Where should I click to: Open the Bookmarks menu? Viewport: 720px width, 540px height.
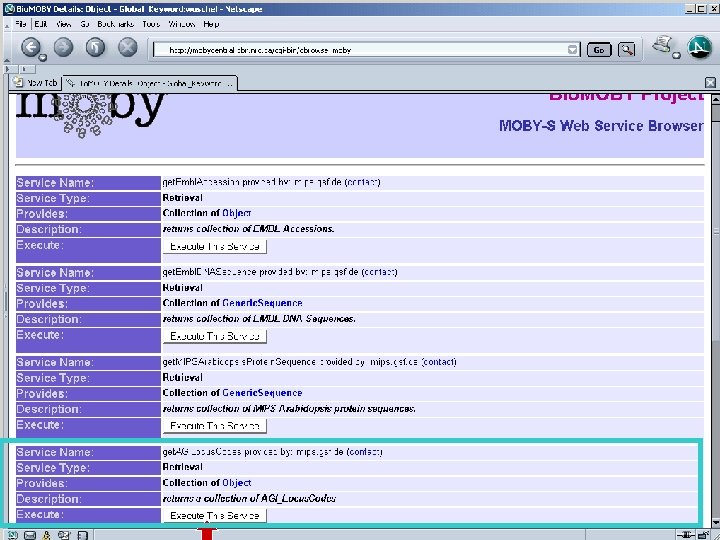coord(115,24)
